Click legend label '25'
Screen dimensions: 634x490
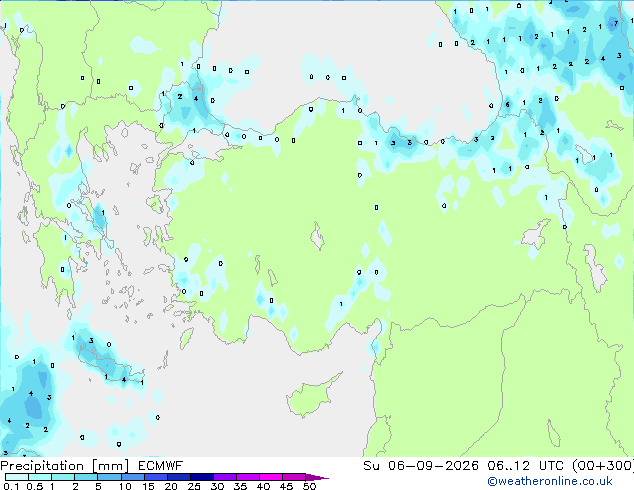[x=194, y=486]
